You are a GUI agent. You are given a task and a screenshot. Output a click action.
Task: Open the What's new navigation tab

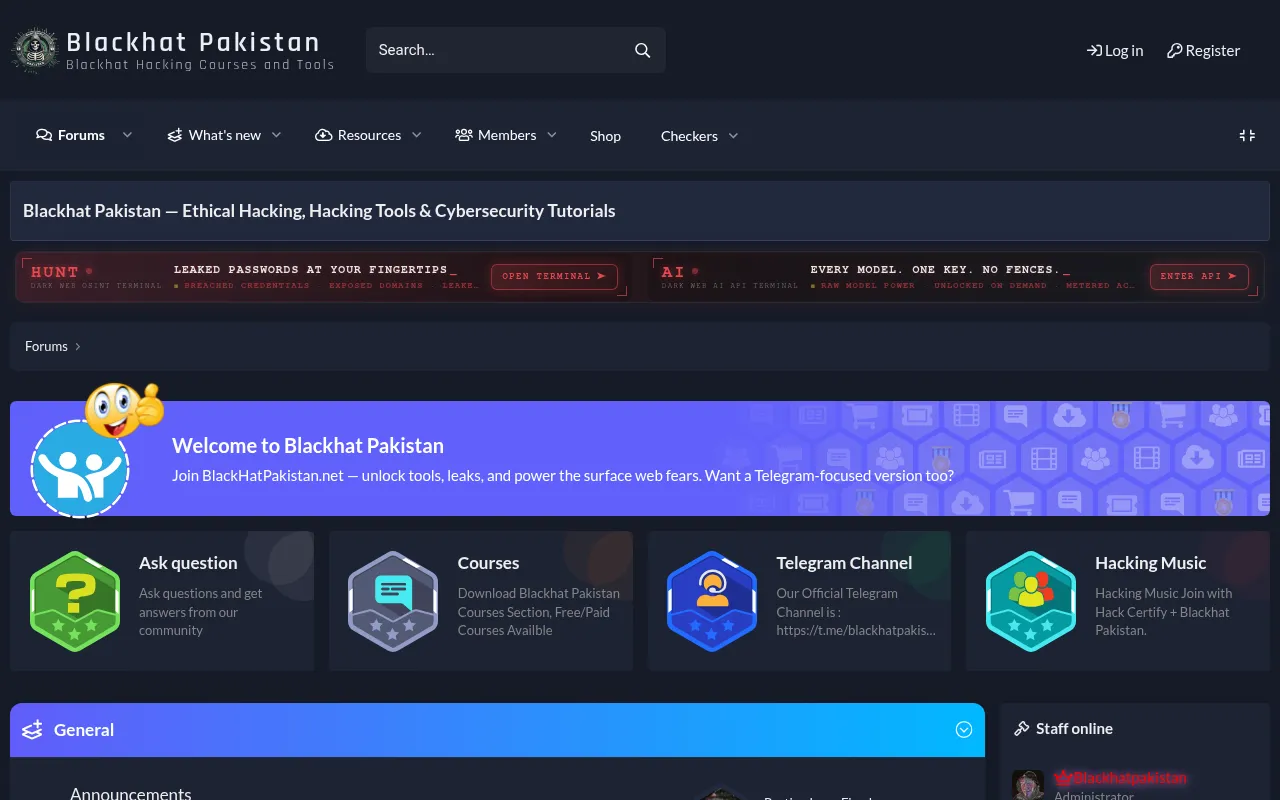click(214, 135)
